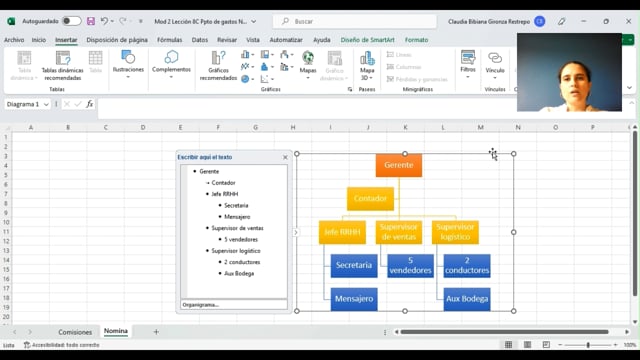This screenshot has width=640, height=360.
Task: Switch to Page Layout view in status bar
Action: [527, 345]
